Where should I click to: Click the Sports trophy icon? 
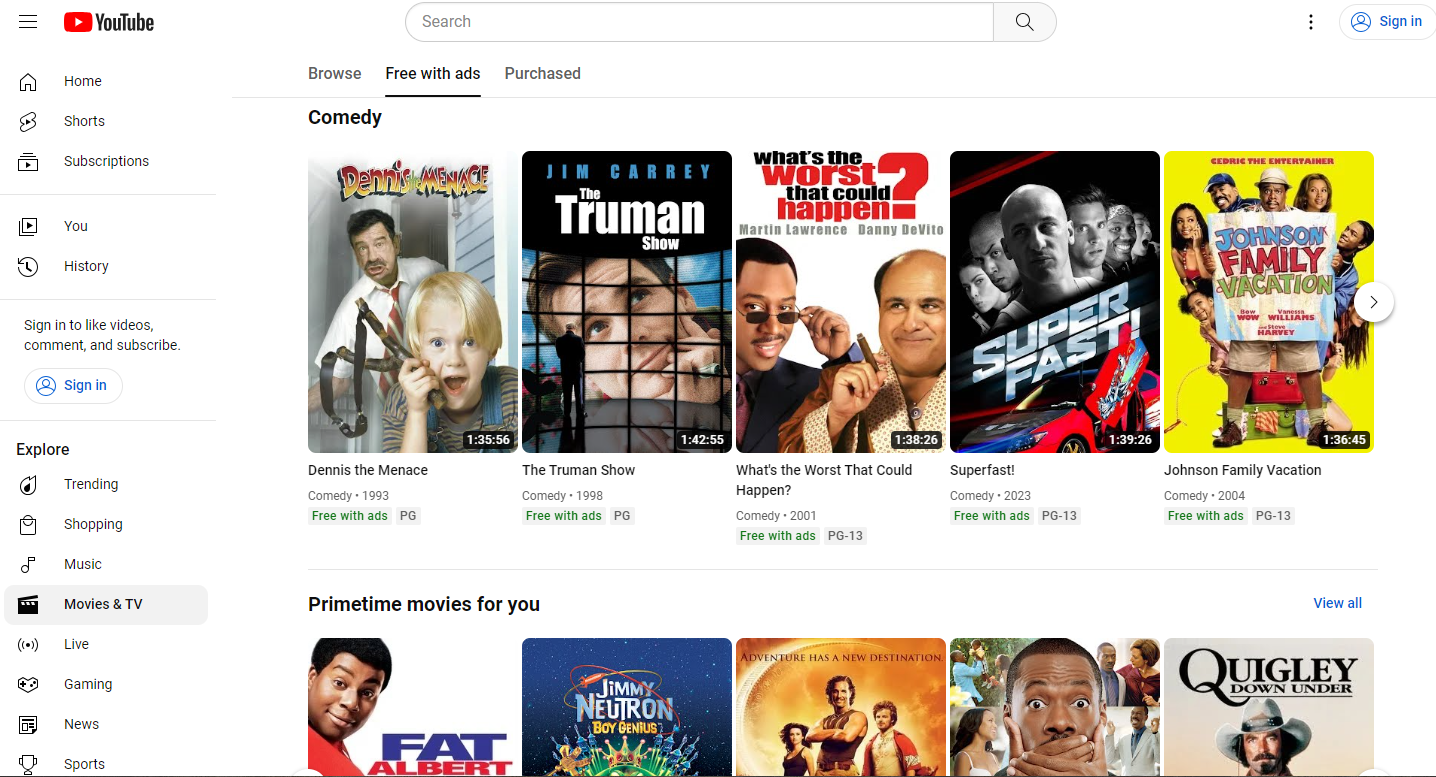coord(28,764)
